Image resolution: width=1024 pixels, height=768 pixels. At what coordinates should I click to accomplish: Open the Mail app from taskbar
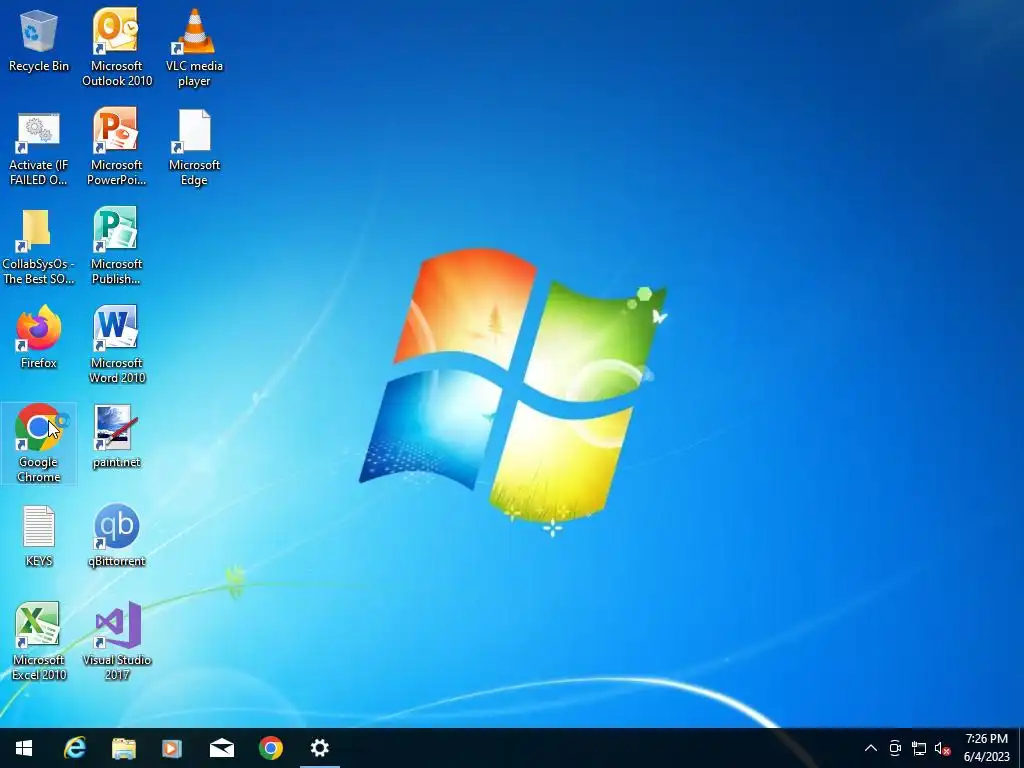pos(221,748)
